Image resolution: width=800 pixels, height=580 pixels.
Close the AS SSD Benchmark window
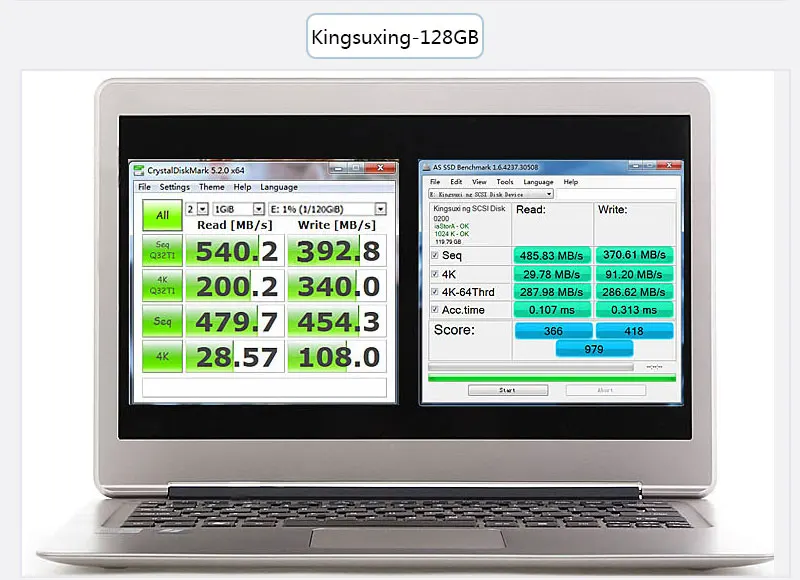(669, 165)
